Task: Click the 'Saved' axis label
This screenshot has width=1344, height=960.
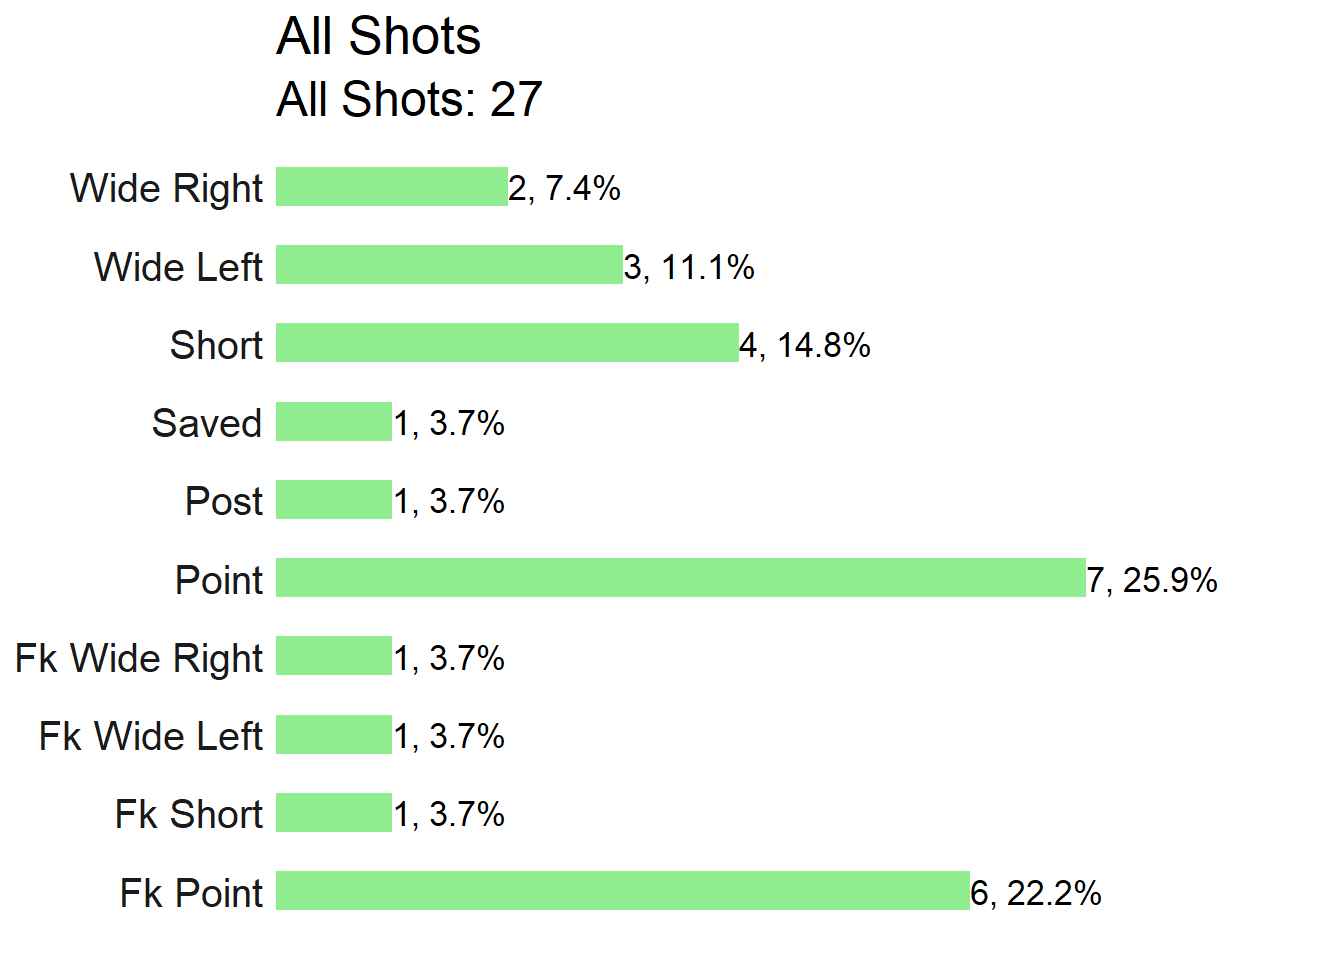Action: pyautogui.click(x=207, y=423)
